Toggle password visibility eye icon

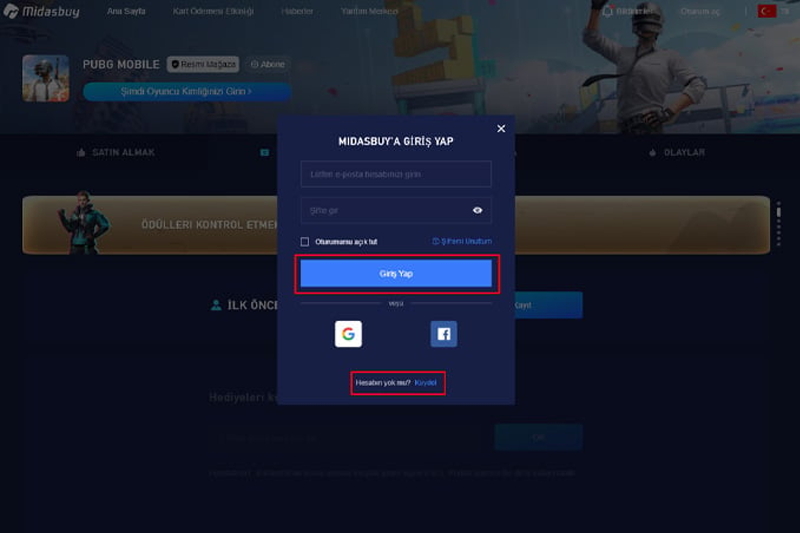tap(478, 210)
